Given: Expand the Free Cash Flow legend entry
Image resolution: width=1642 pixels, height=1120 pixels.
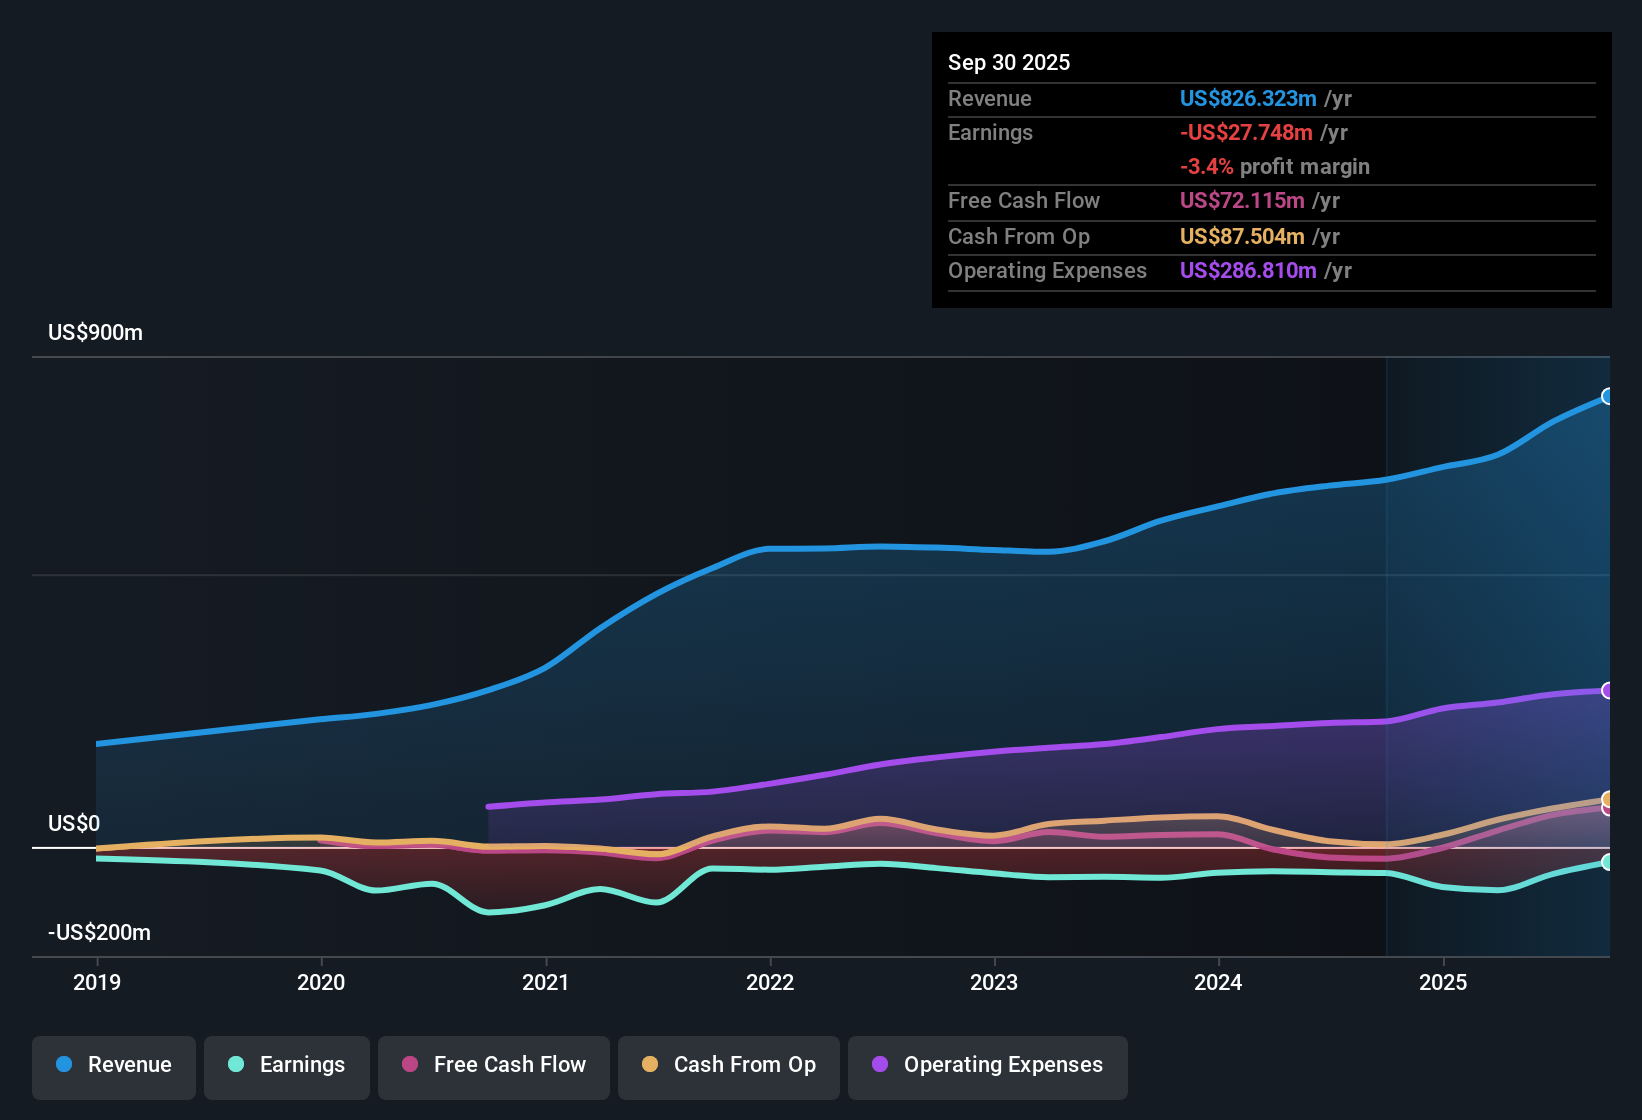Looking at the screenshot, I should pyautogui.click(x=493, y=1065).
